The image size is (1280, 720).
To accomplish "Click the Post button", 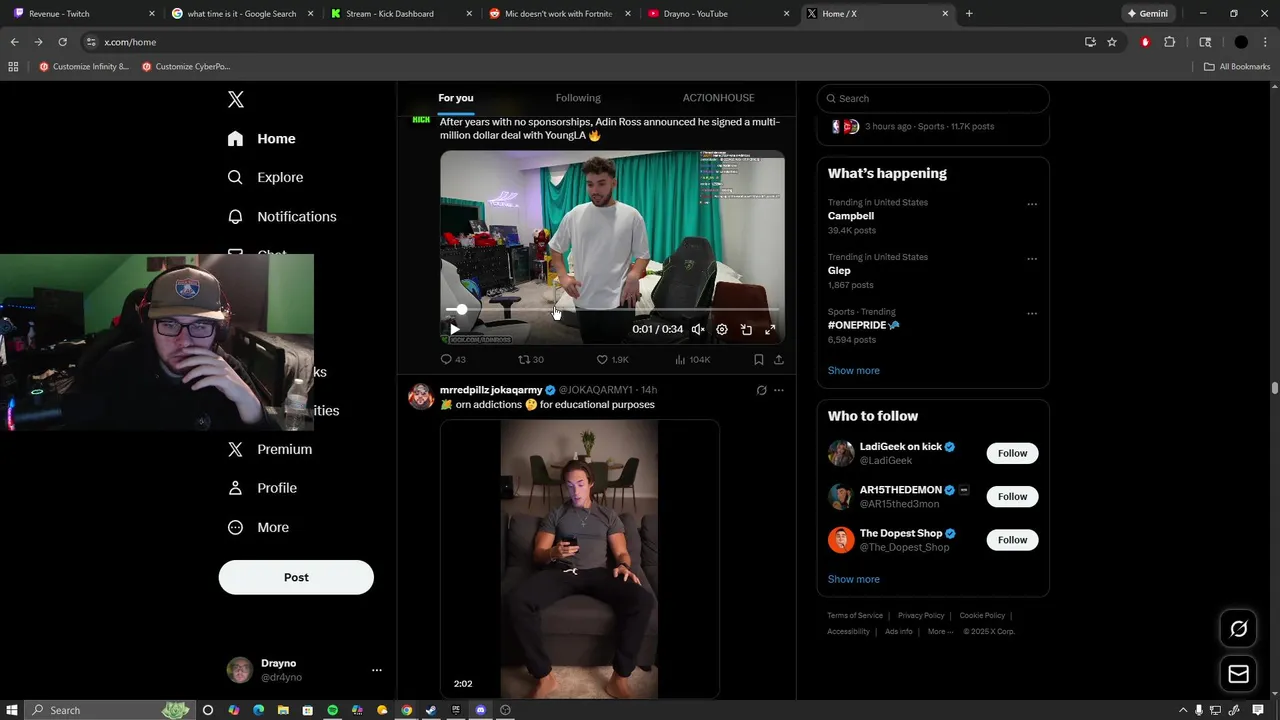I will 296,577.
